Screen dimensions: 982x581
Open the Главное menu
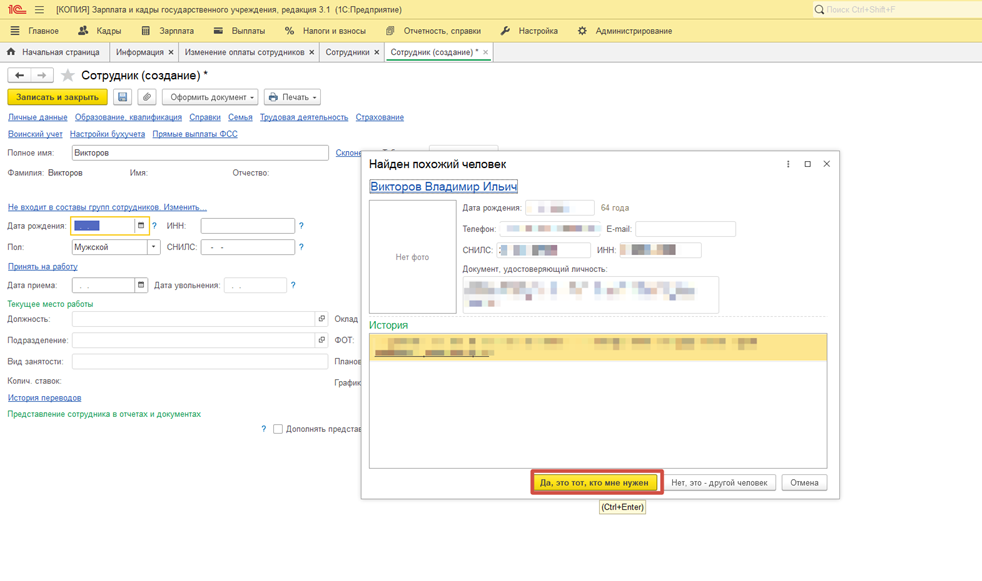point(35,31)
